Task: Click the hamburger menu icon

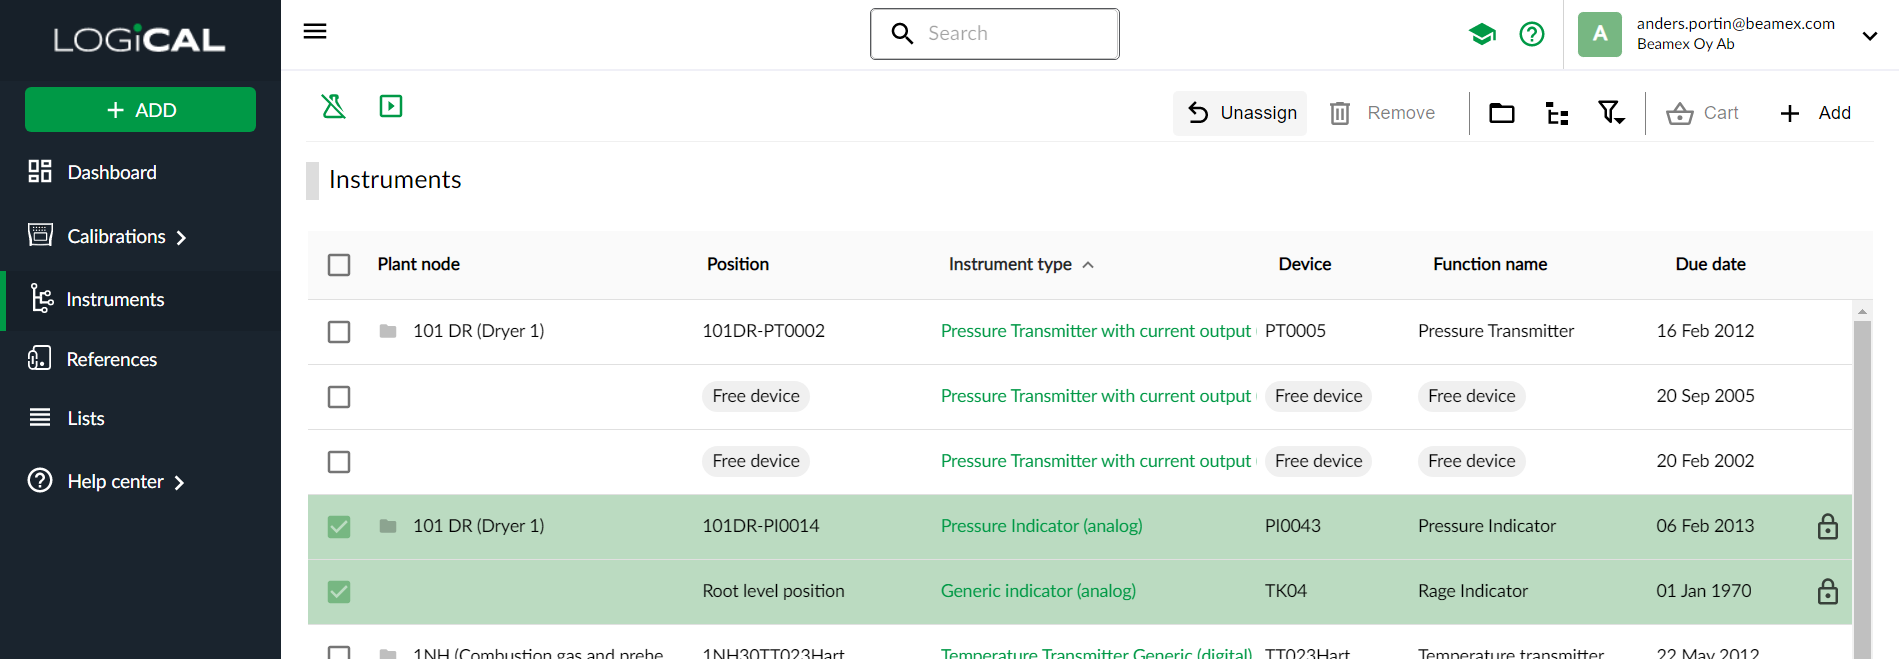Action: (315, 31)
